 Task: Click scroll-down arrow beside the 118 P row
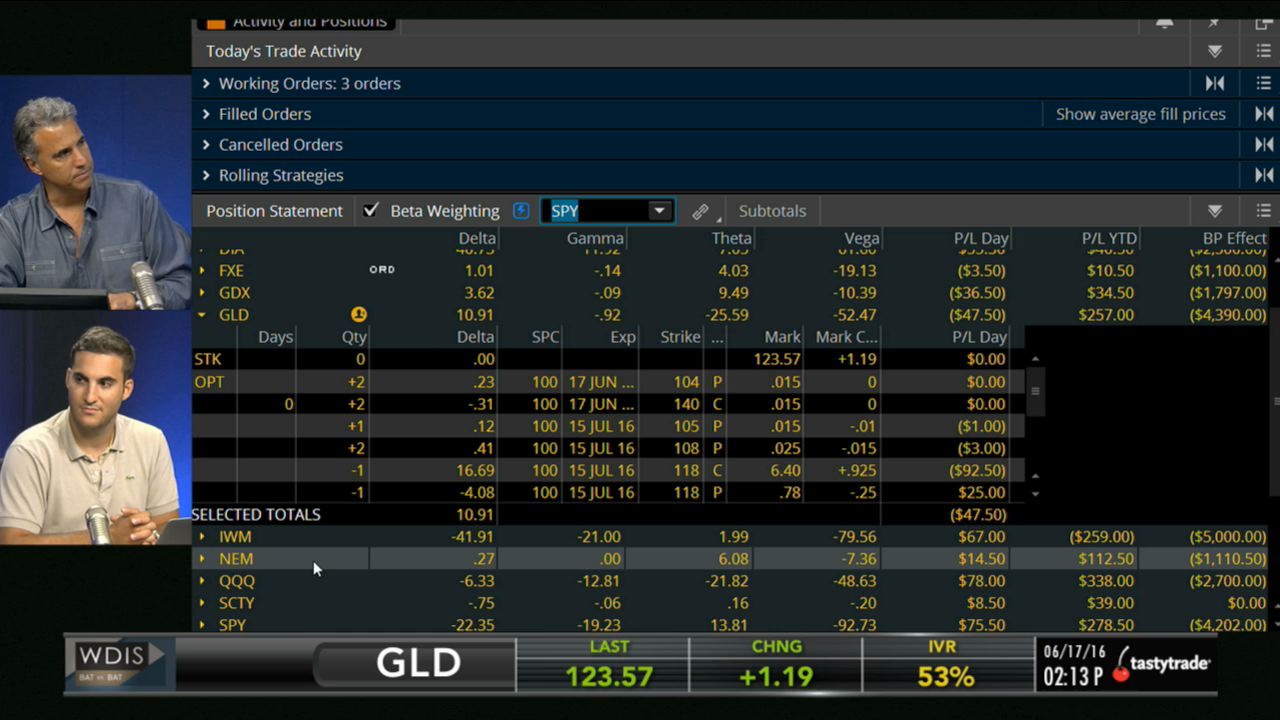pos(1035,493)
